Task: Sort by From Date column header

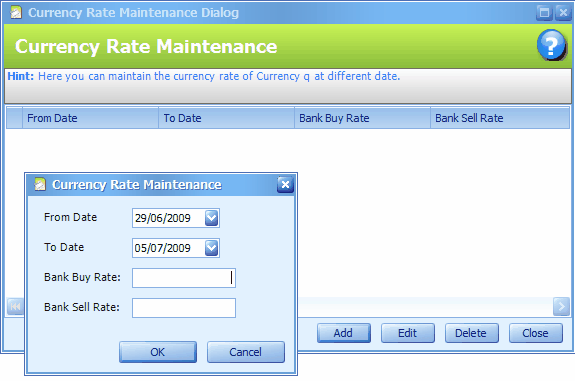Action: point(91,118)
